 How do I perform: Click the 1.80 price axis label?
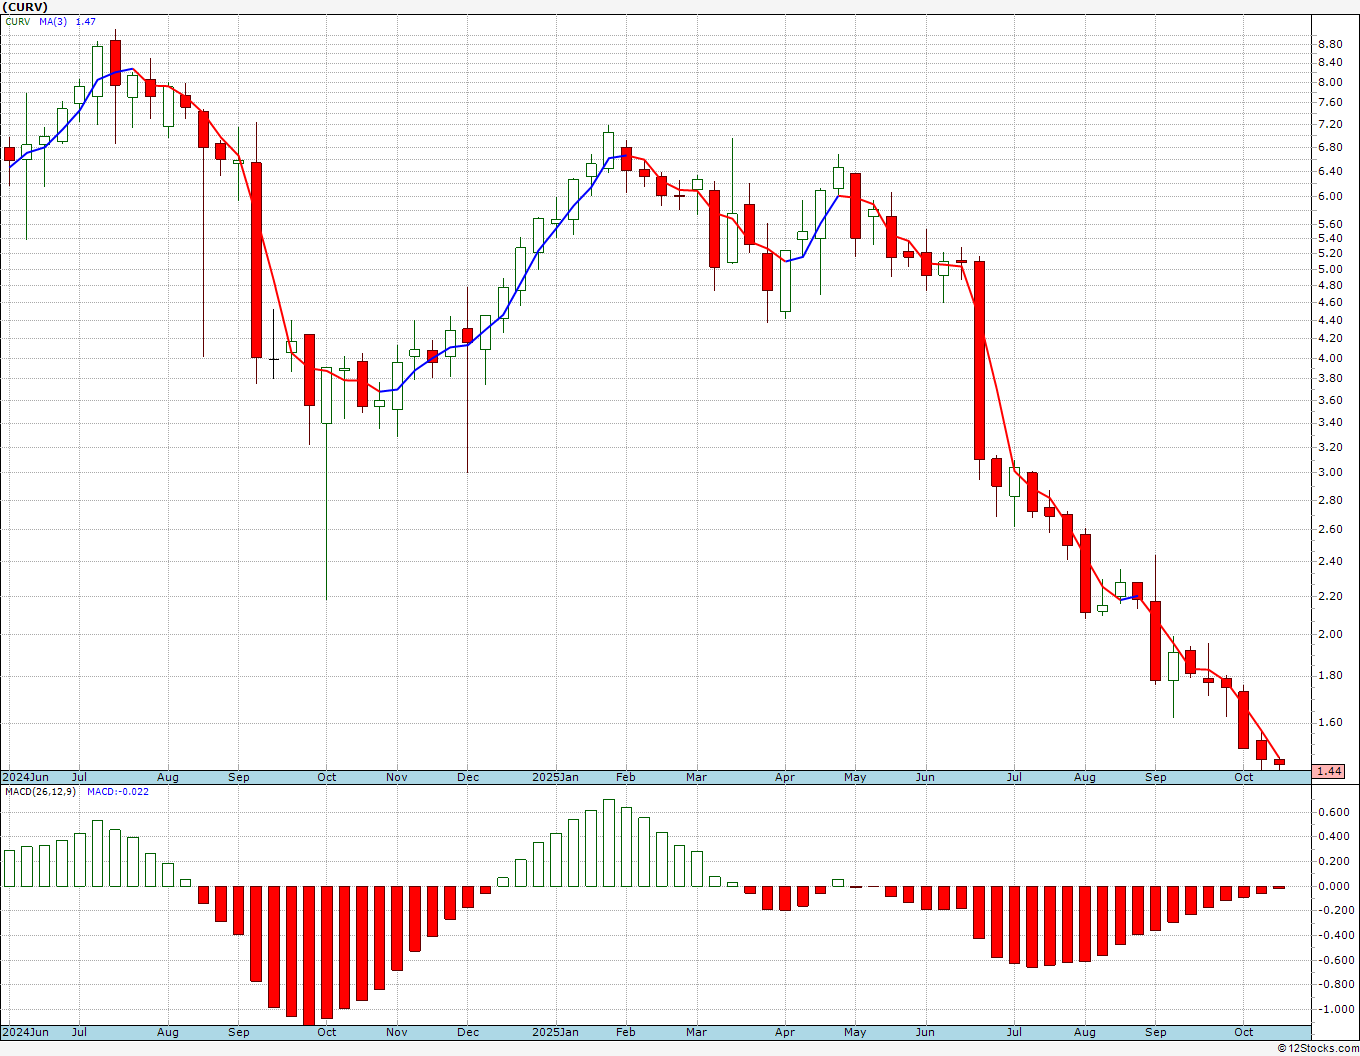(1330, 675)
